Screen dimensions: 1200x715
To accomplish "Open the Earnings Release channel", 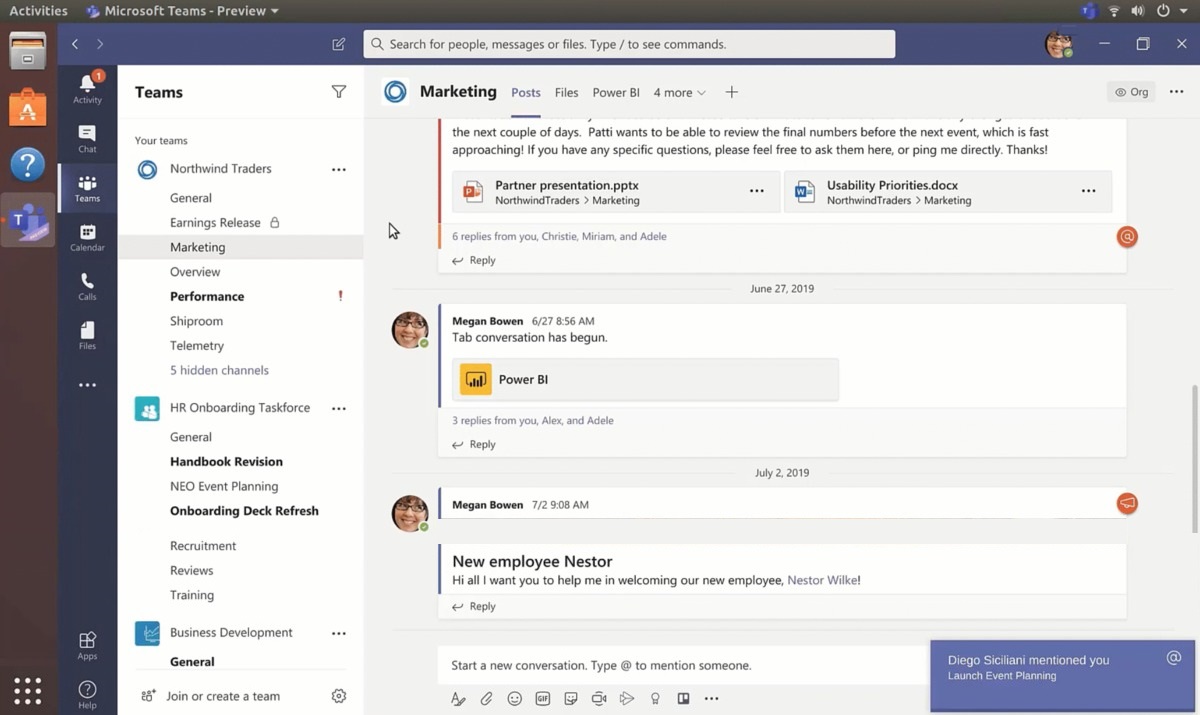I will pos(215,223).
